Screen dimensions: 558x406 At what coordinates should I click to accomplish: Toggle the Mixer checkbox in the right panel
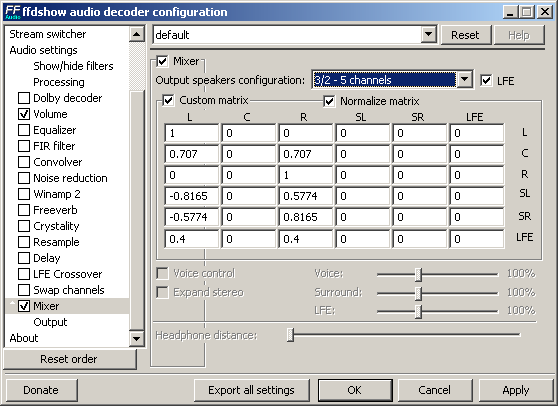[162, 61]
